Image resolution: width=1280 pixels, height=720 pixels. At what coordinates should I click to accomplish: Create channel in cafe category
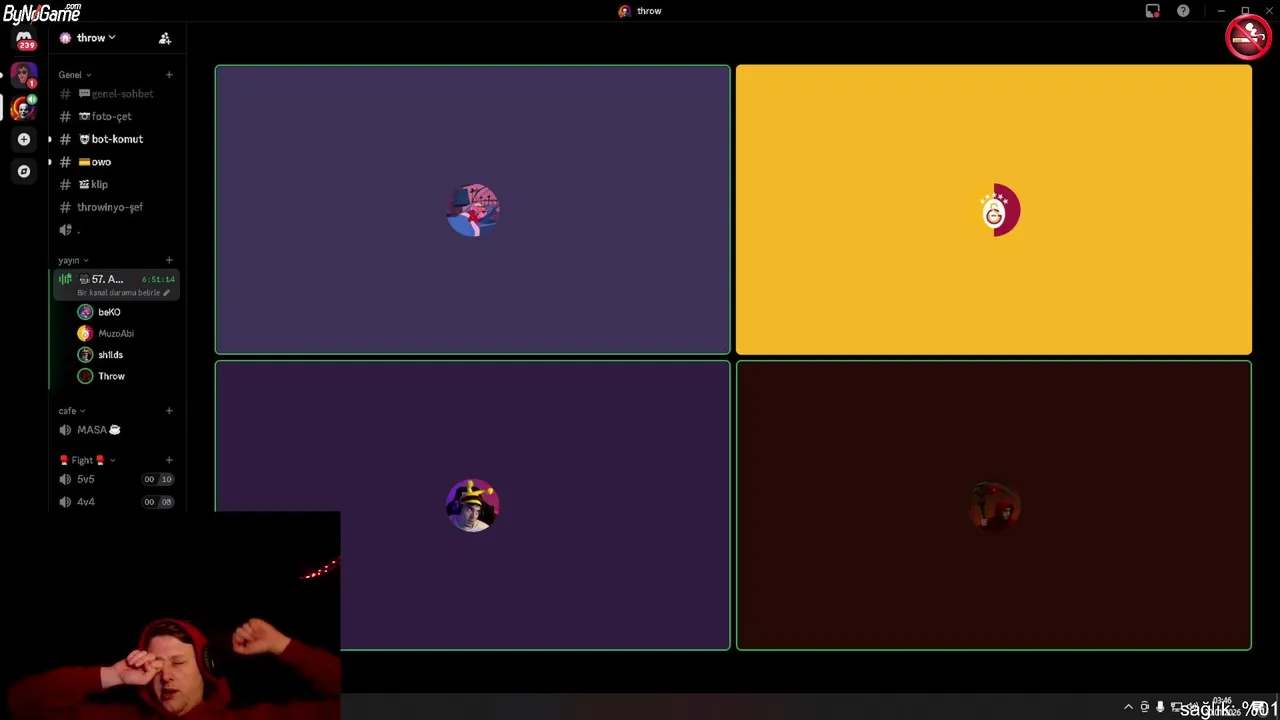(169, 411)
